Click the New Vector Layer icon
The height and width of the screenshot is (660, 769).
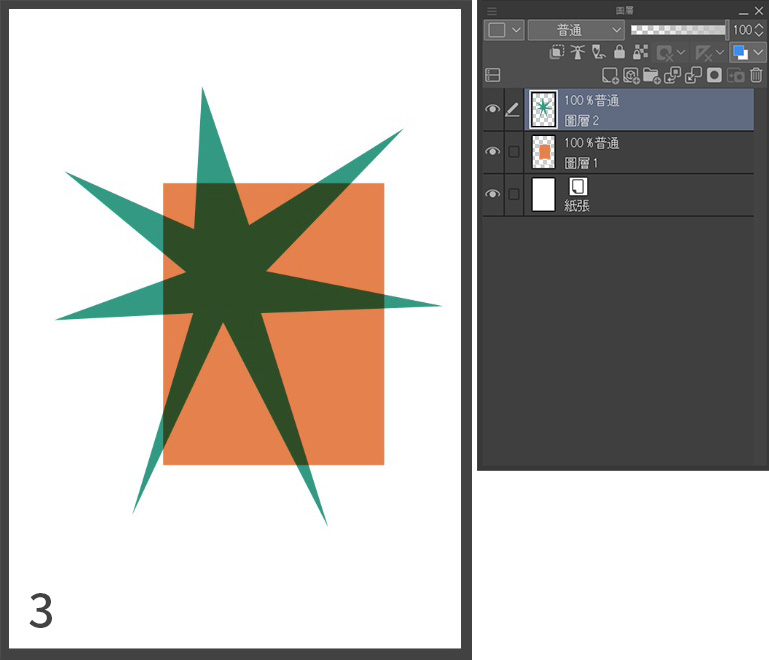pyautogui.click(x=631, y=75)
